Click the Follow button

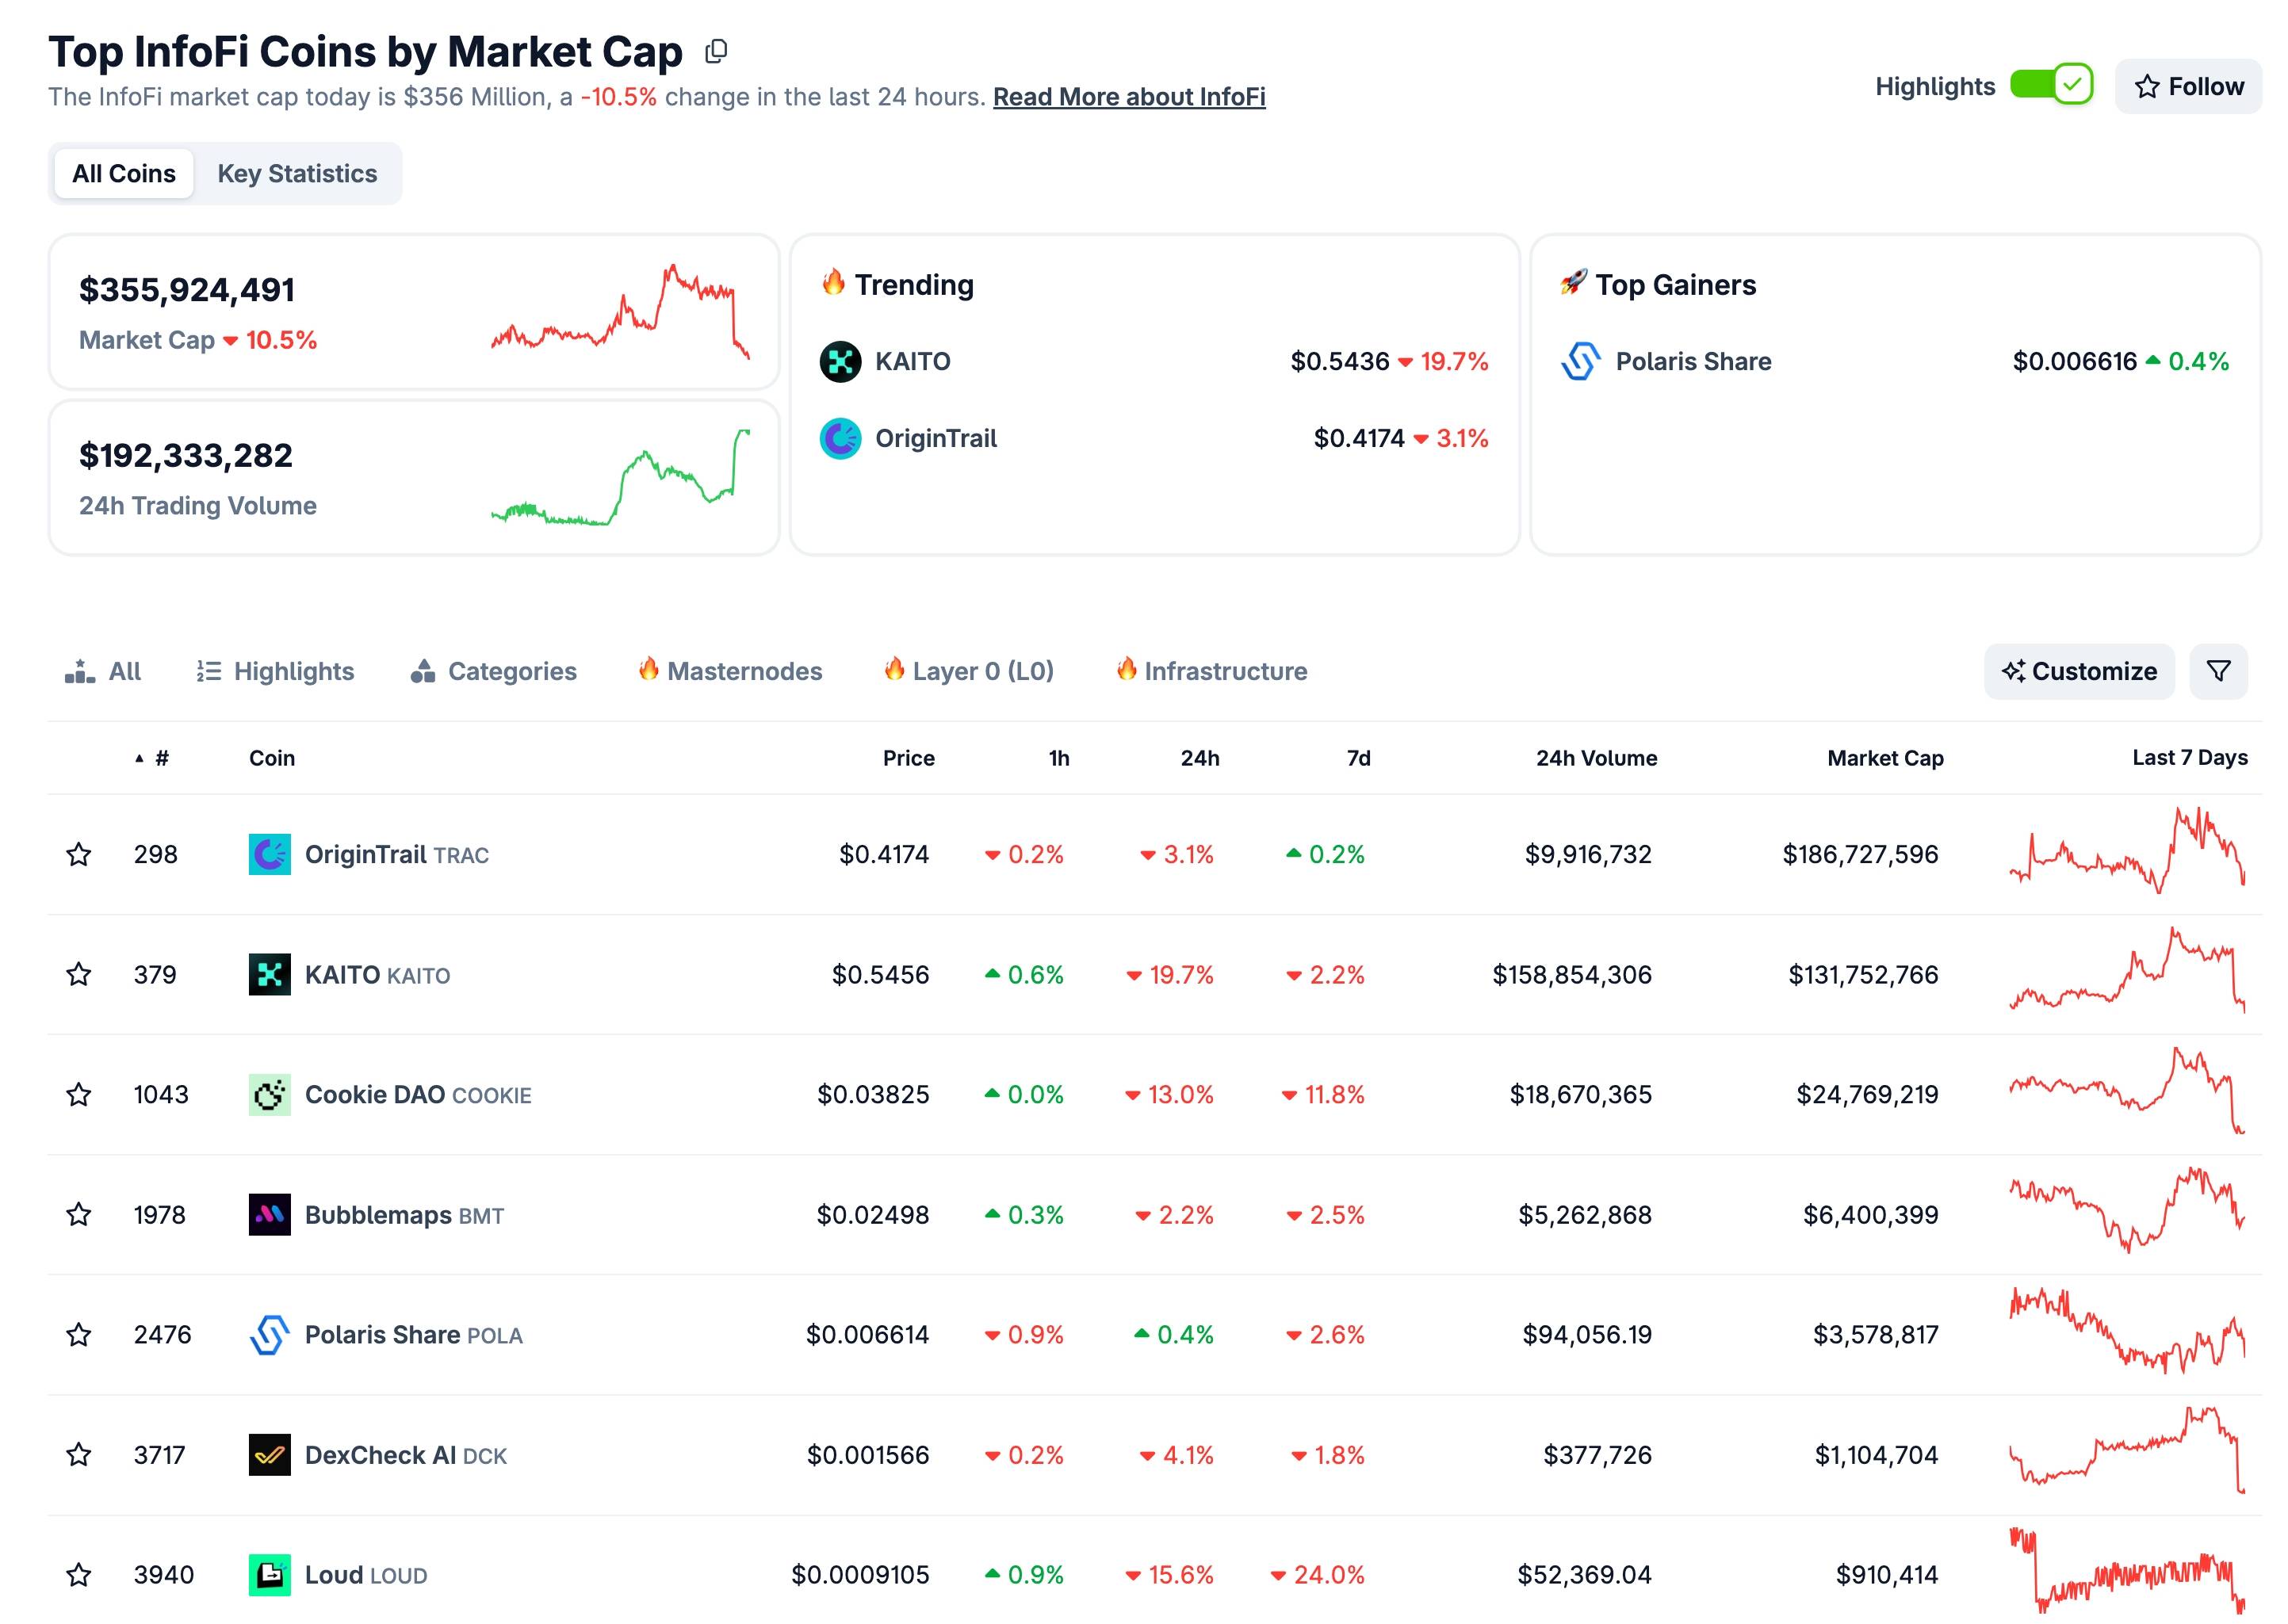pyautogui.click(x=2188, y=87)
